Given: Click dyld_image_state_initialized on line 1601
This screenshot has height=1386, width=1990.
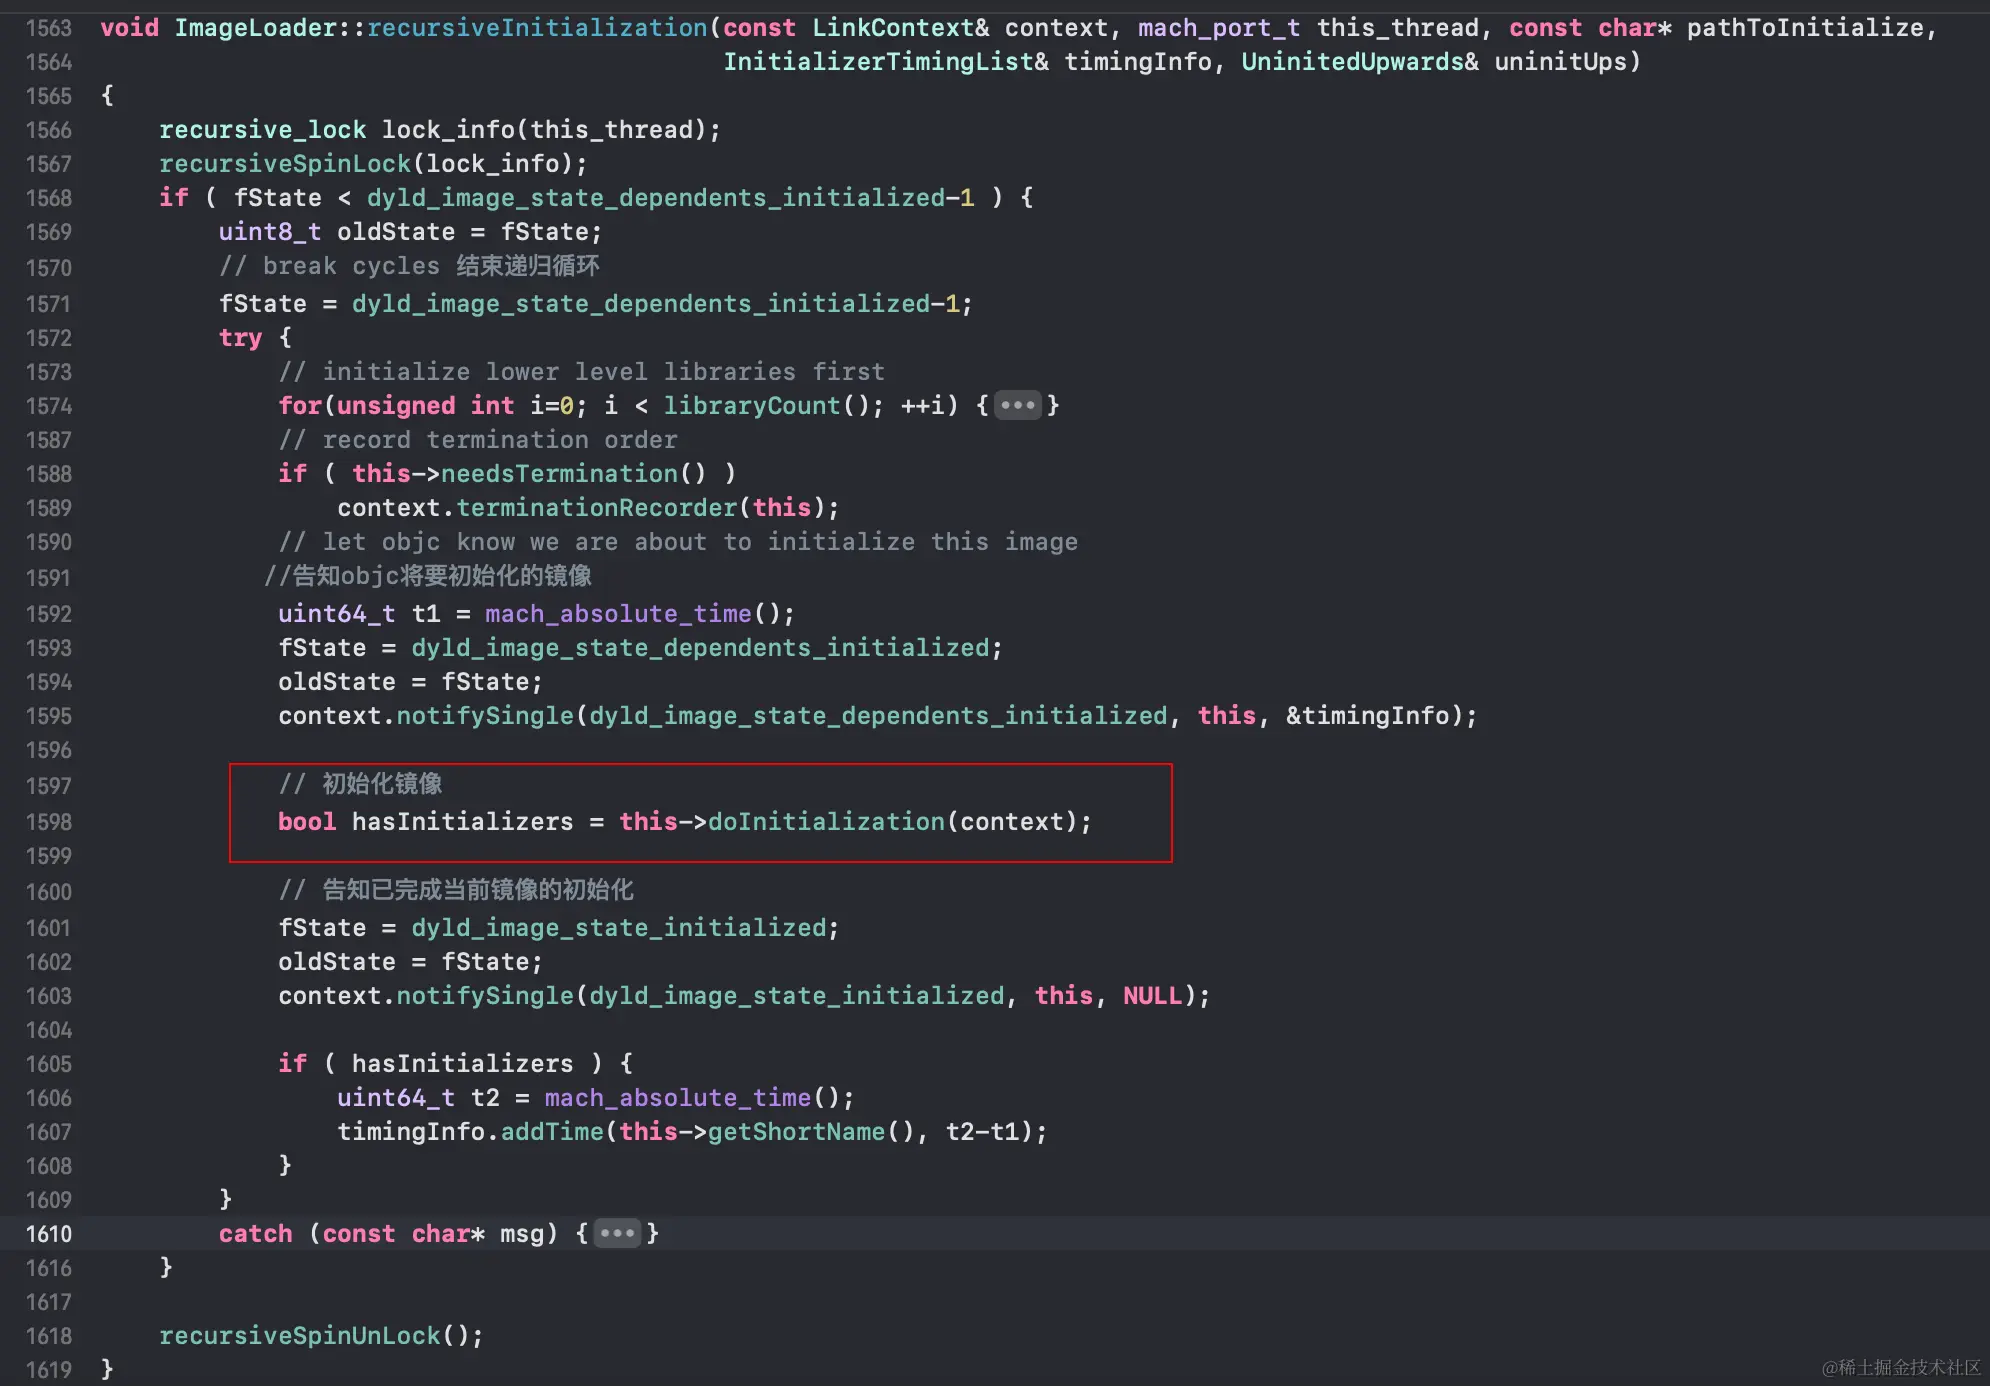Looking at the screenshot, I should click(619, 928).
